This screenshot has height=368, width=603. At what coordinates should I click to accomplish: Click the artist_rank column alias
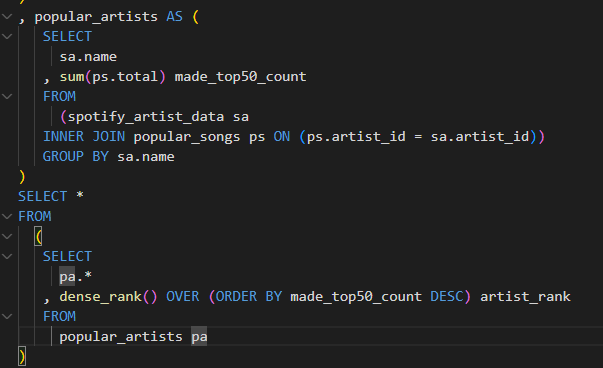(x=525, y=297)
